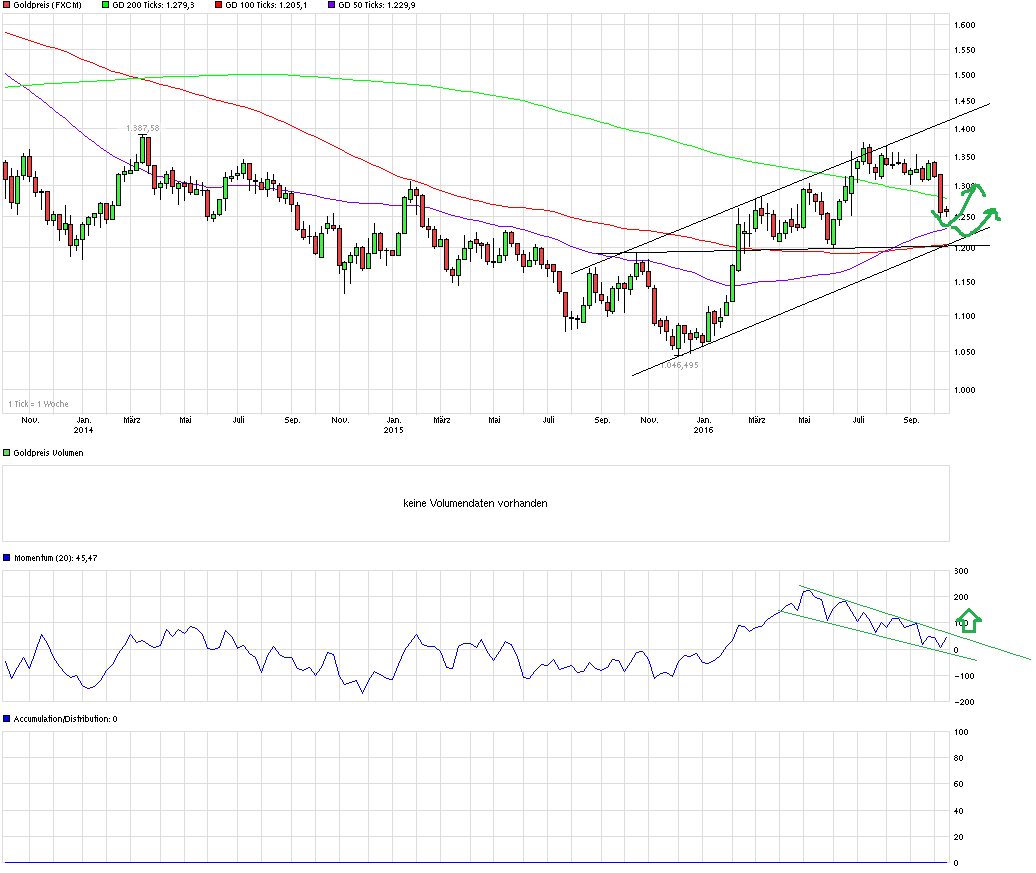Click the 'Accumulation/Distribution: 0' title
This screenshot has height=873, width=1036.
click(65, 718)
